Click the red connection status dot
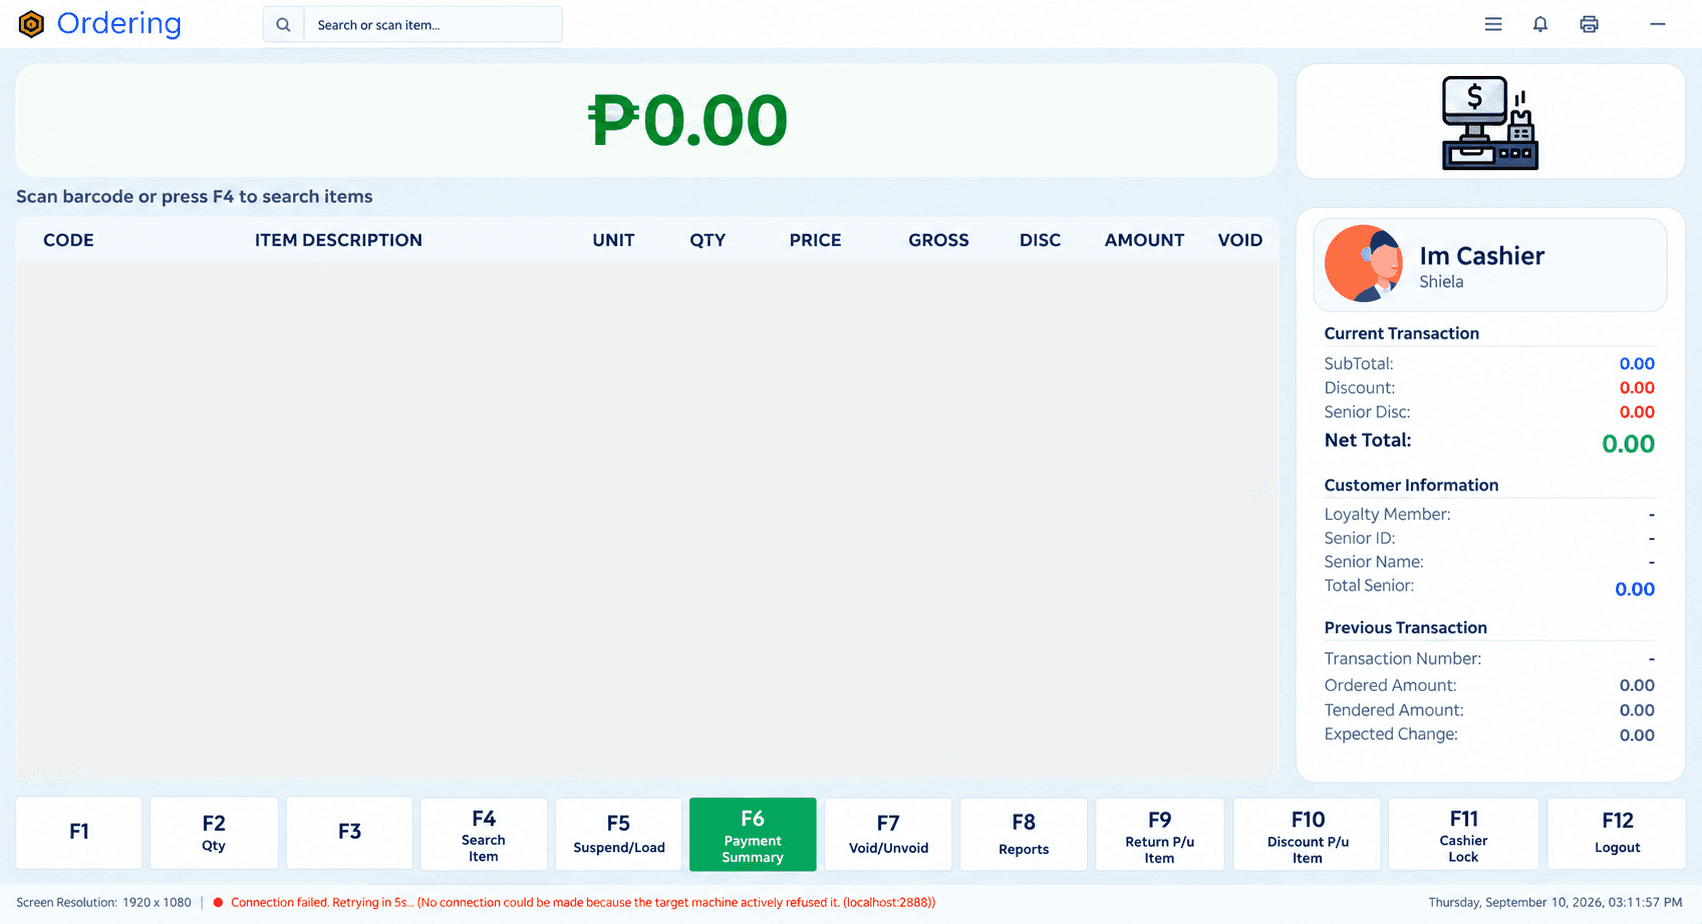This screenshot has height=924, width=1702. click(x=218, y=902)
